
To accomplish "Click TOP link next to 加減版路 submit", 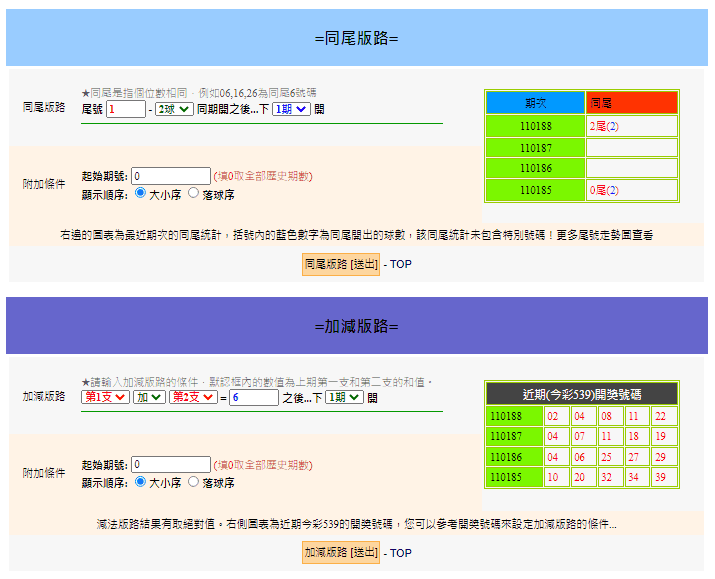I will pos(400,553).
